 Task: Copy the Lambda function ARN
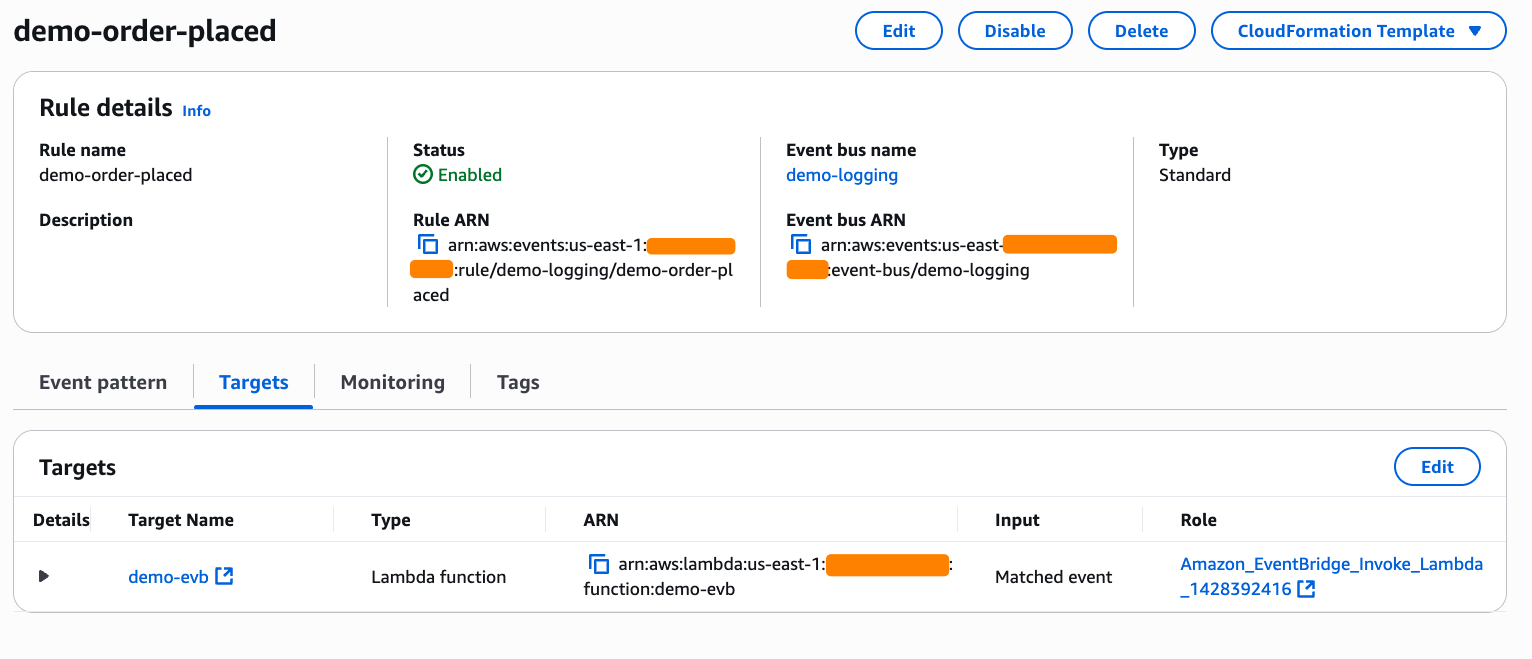tap(599, 565)
